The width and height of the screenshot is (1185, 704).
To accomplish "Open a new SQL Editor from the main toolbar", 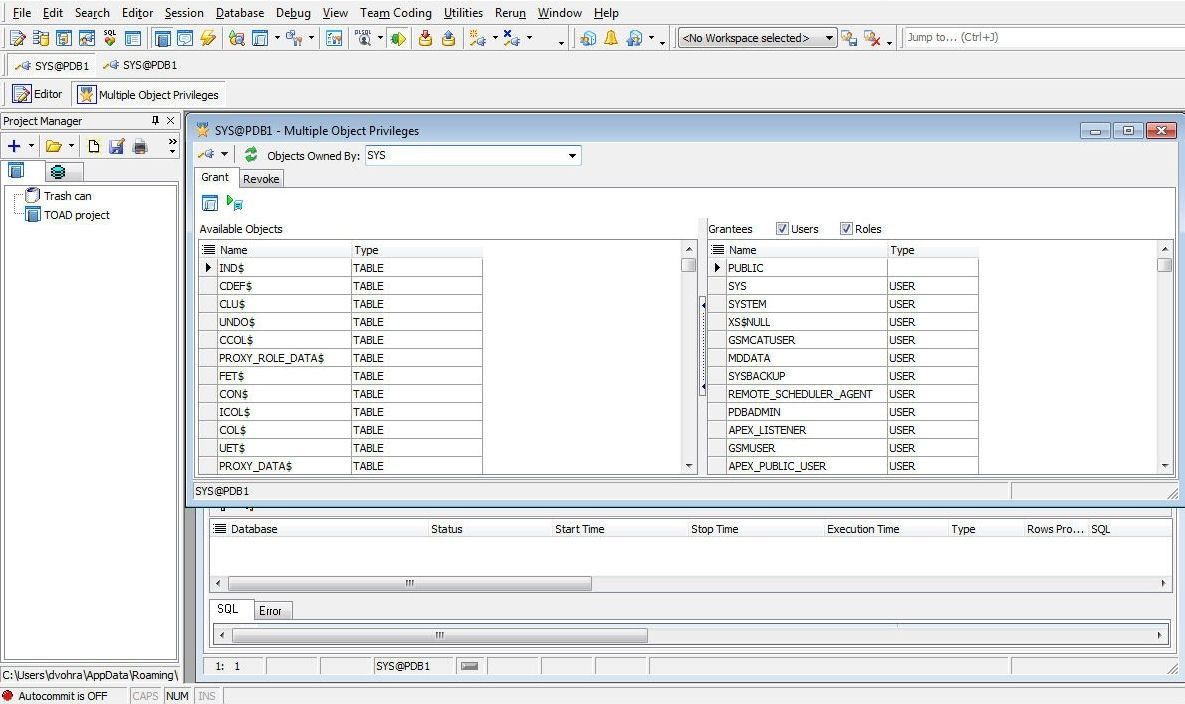I will pyautogui.click(x=17, y=38).
